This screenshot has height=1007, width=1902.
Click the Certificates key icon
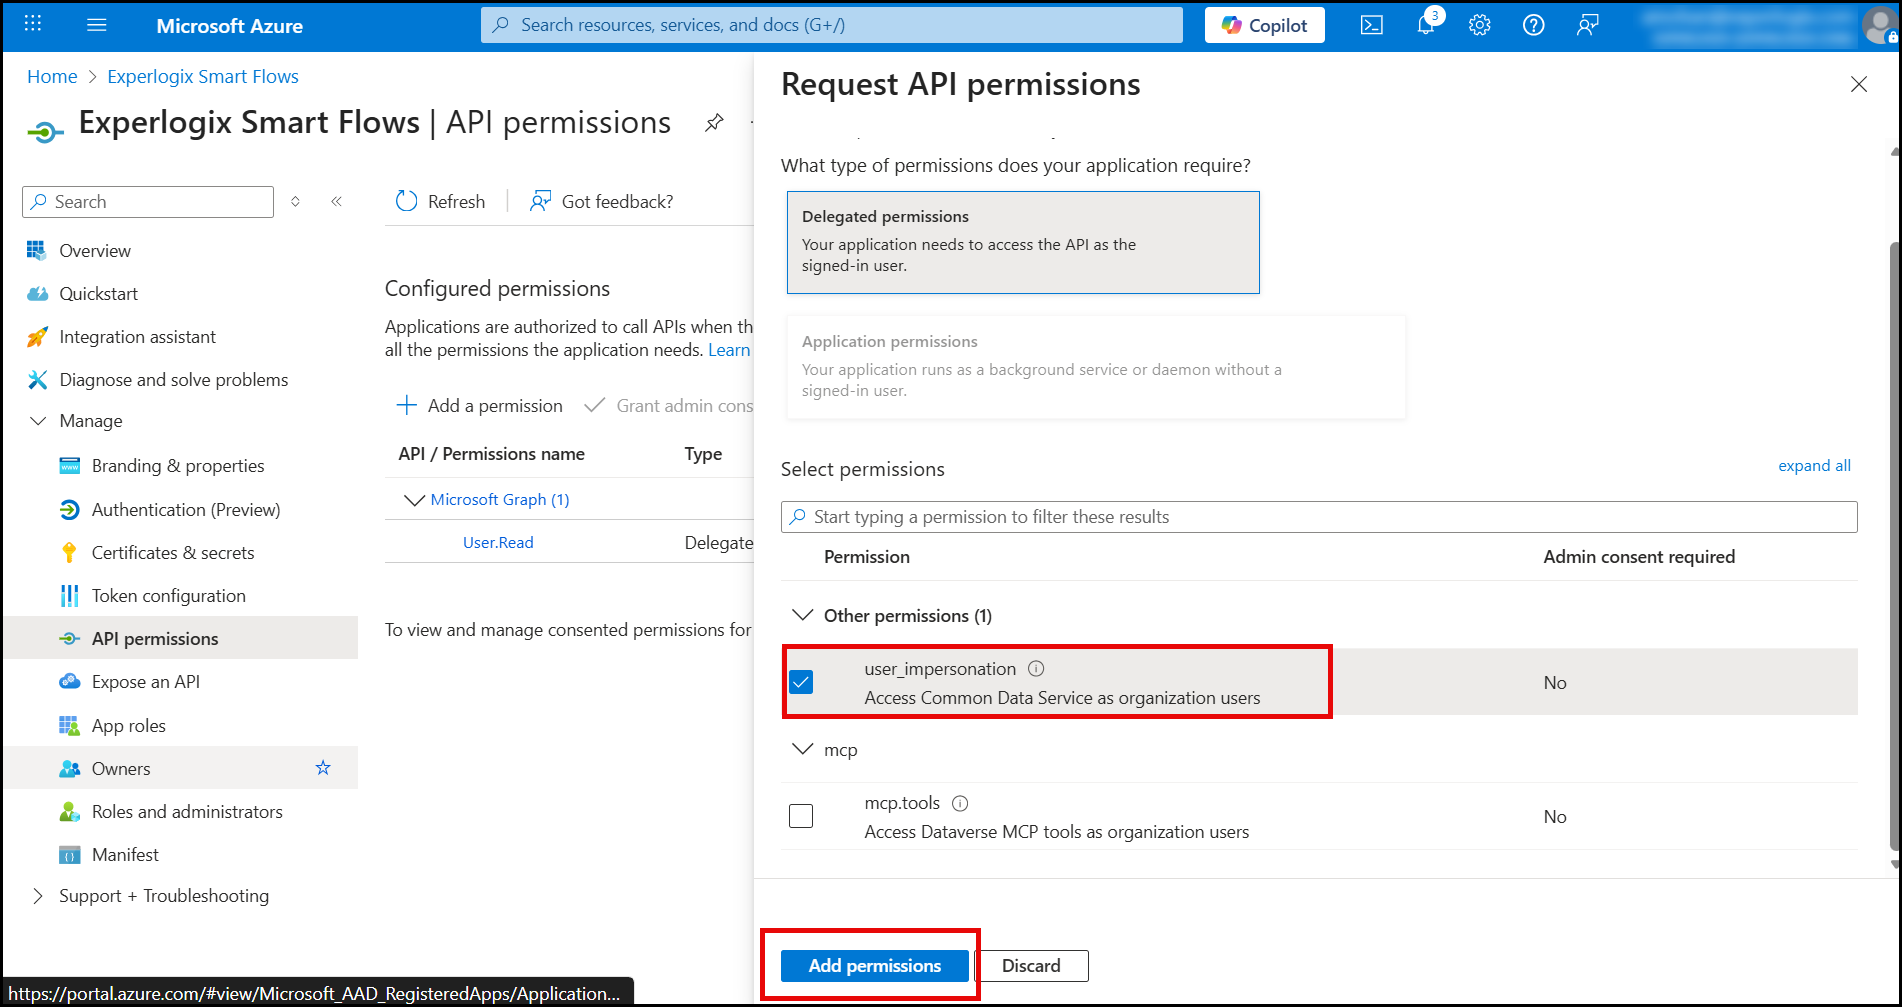[69, 552]
